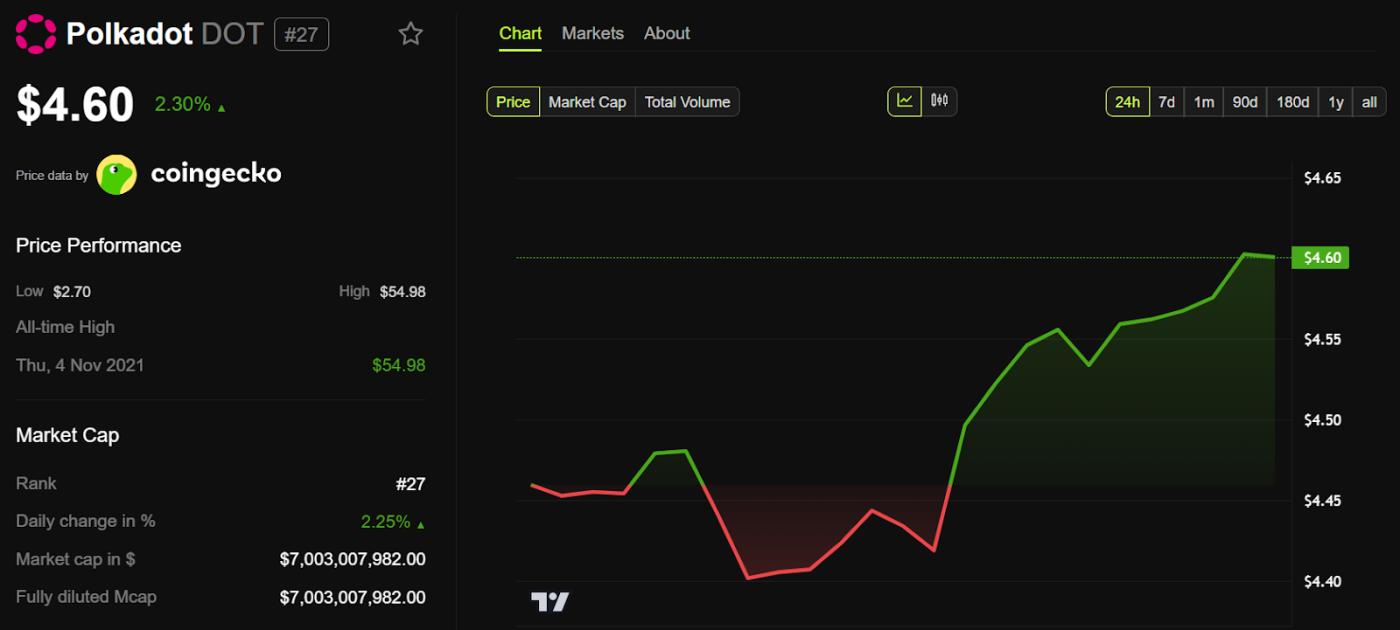Open the TradingView logo icon

tap(551, 600)
